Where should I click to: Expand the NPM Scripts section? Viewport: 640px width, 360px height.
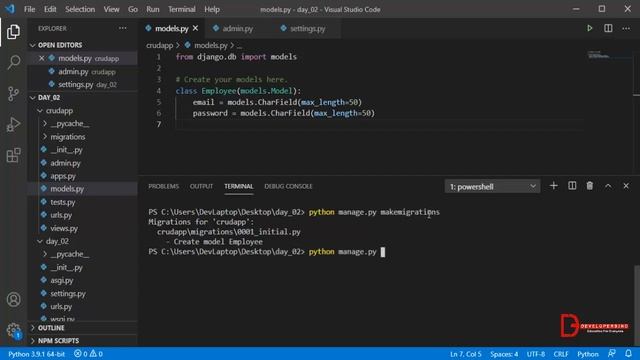(82, 341)
